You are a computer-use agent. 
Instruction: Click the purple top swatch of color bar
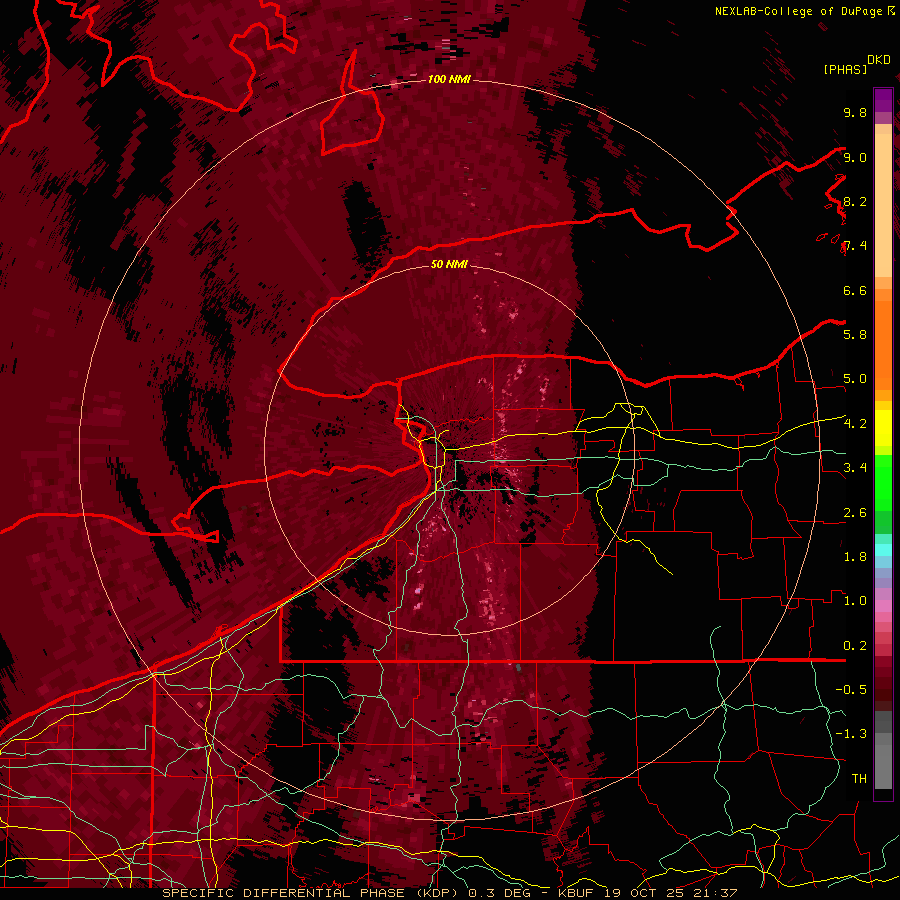883,100
